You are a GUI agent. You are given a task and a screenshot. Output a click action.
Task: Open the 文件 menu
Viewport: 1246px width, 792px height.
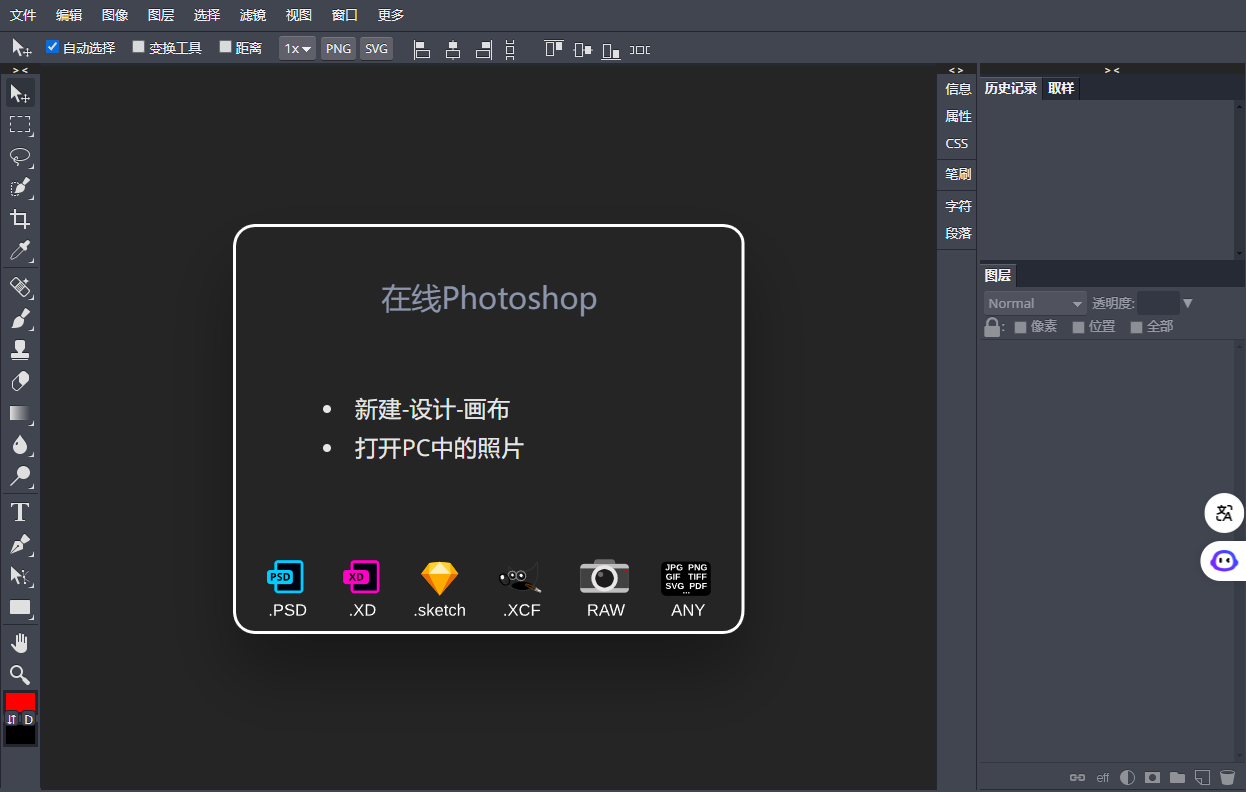(x=23, y=15)
